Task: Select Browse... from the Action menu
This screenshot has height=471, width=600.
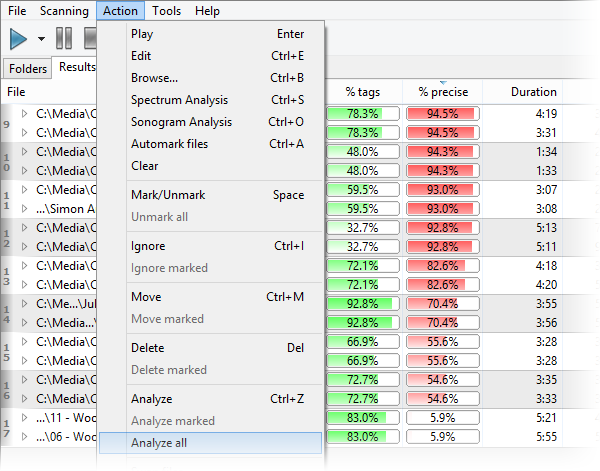Action: pyautogui.click(x=154, y=78)
